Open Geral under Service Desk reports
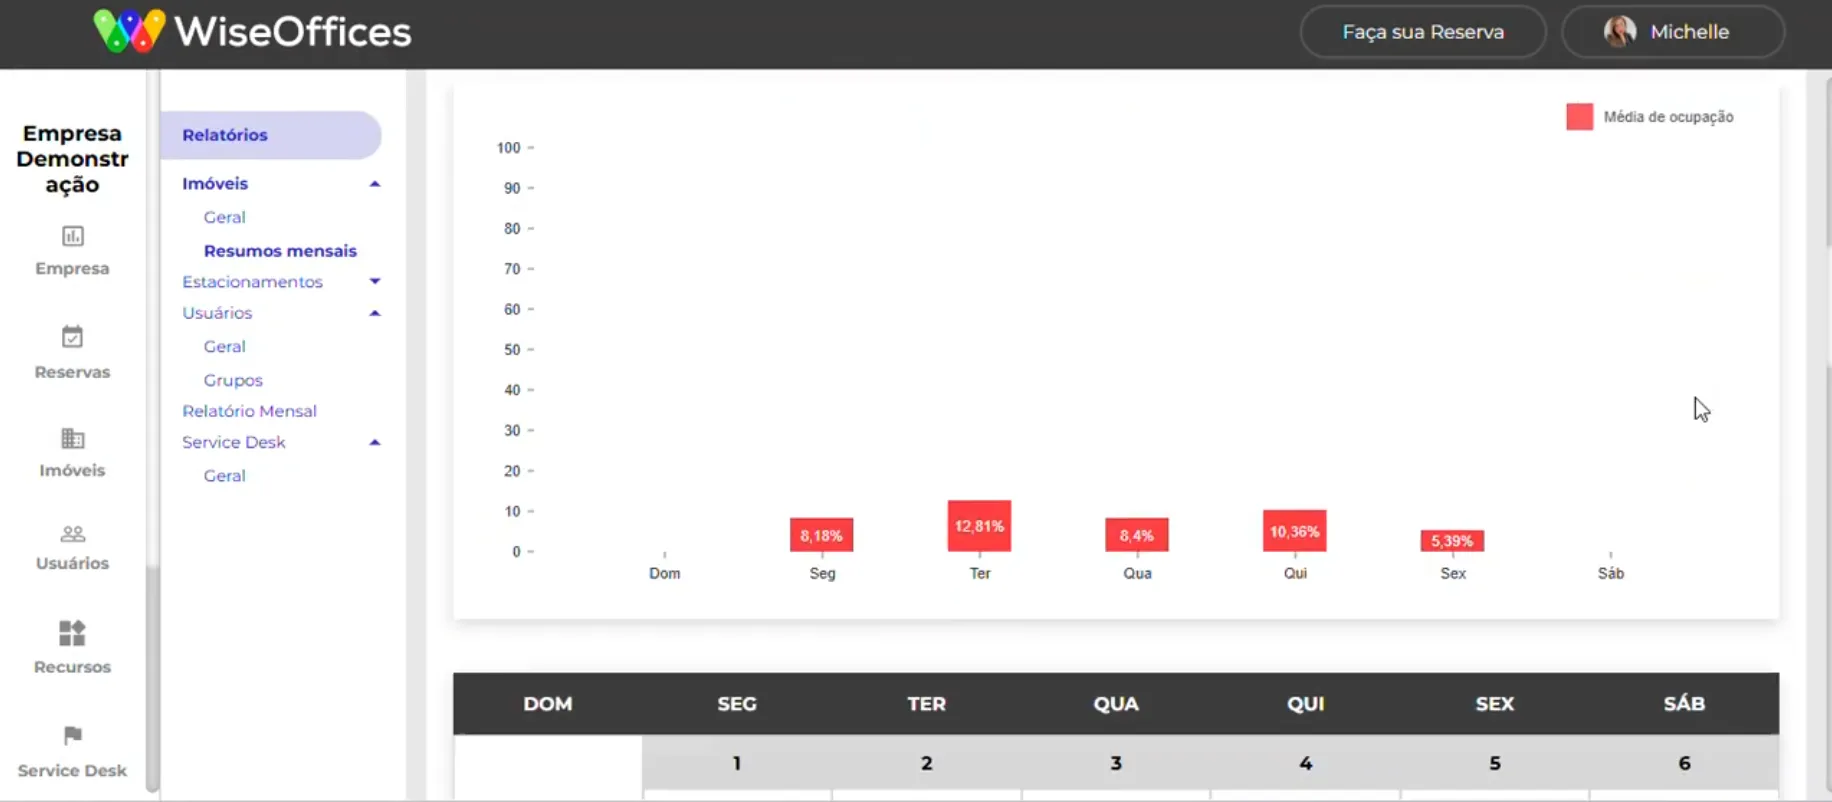This screenshot has height=802, width=1832. coord(224,476)
